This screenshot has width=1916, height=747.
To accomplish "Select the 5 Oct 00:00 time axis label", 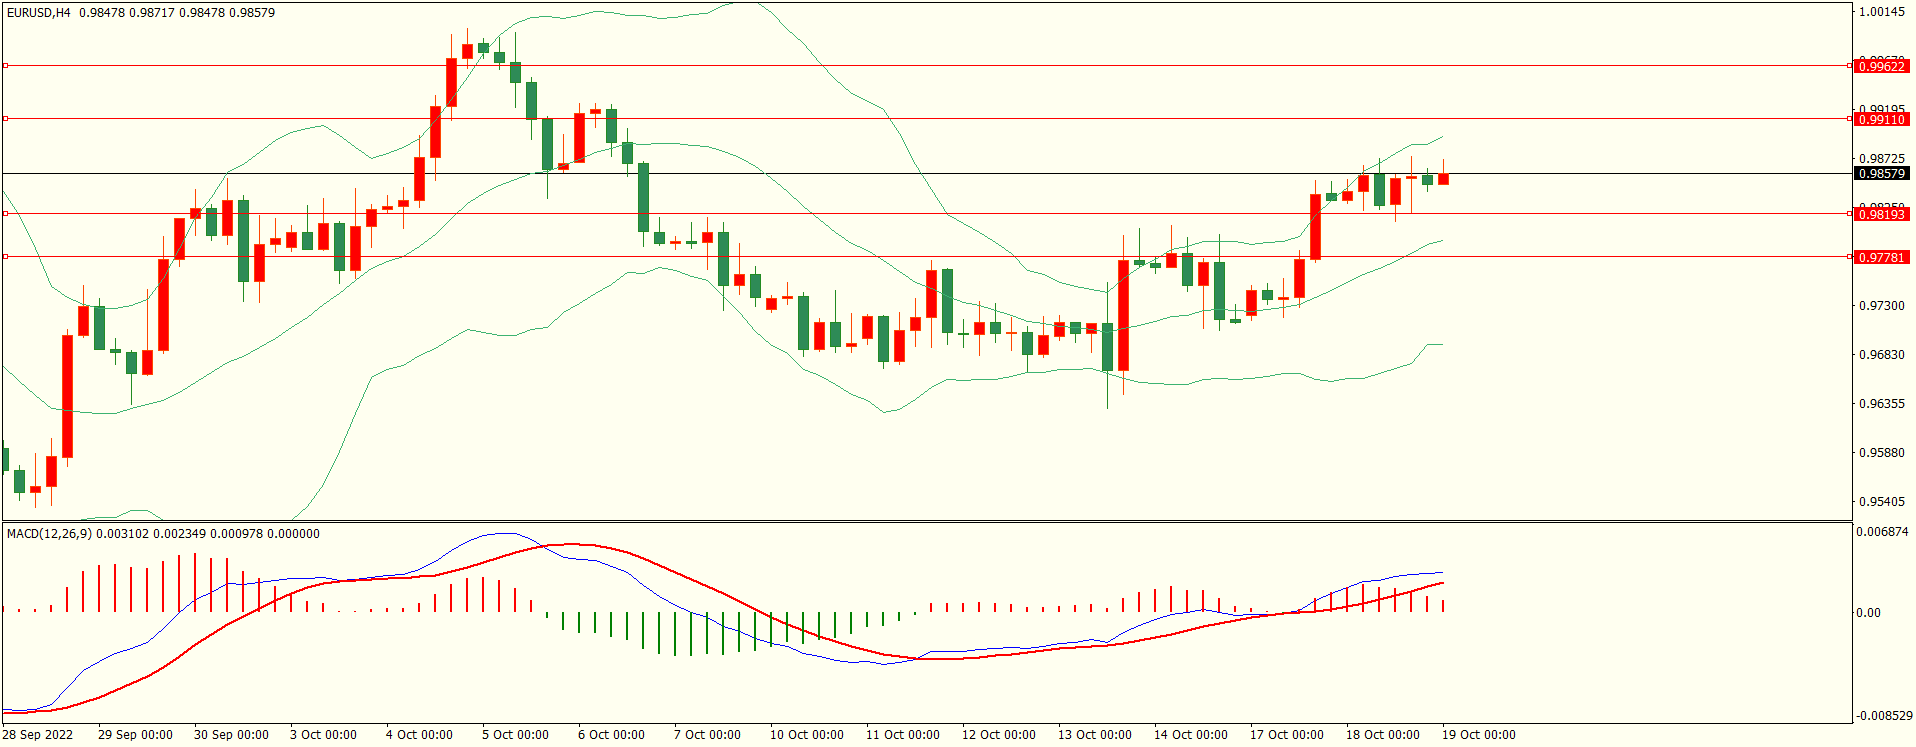I will click(x=515, y=734).
